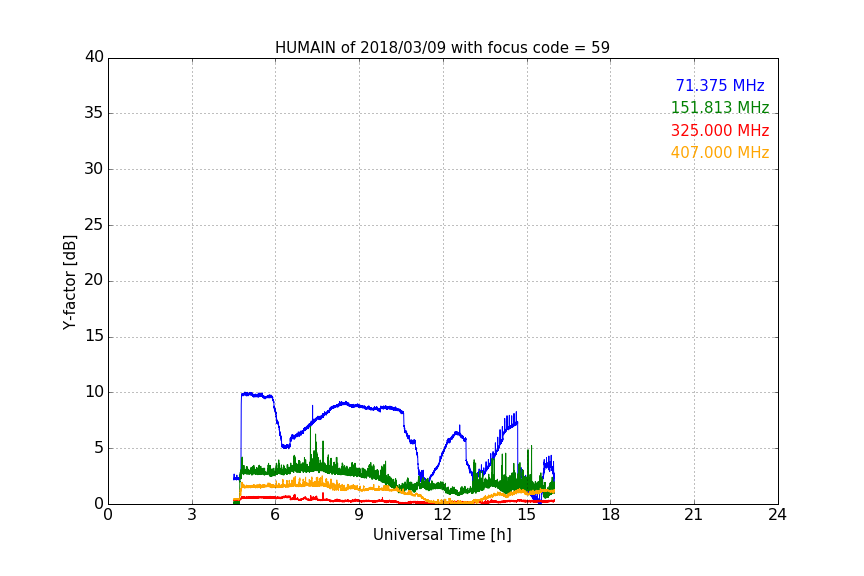Click the y-axis tick label '35'
The height and width of the screenshot is (576, 864).
point(94,113)
